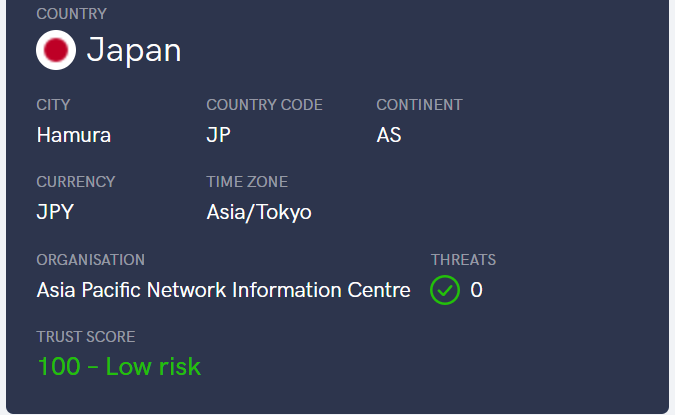Click the CURRENCY label
The width and height of the screenshot is (675, 415).
pyautogui.click(x=76, y=182)
